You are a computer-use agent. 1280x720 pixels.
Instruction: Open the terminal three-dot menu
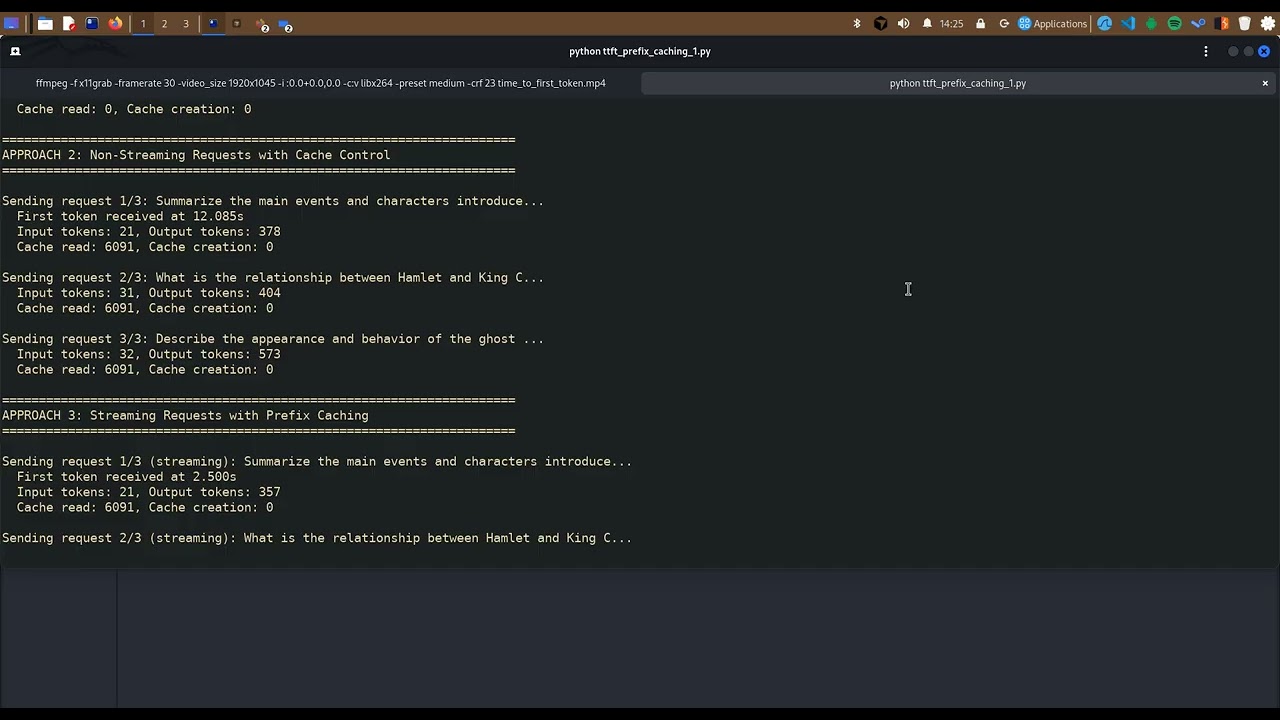point(1206,51)
